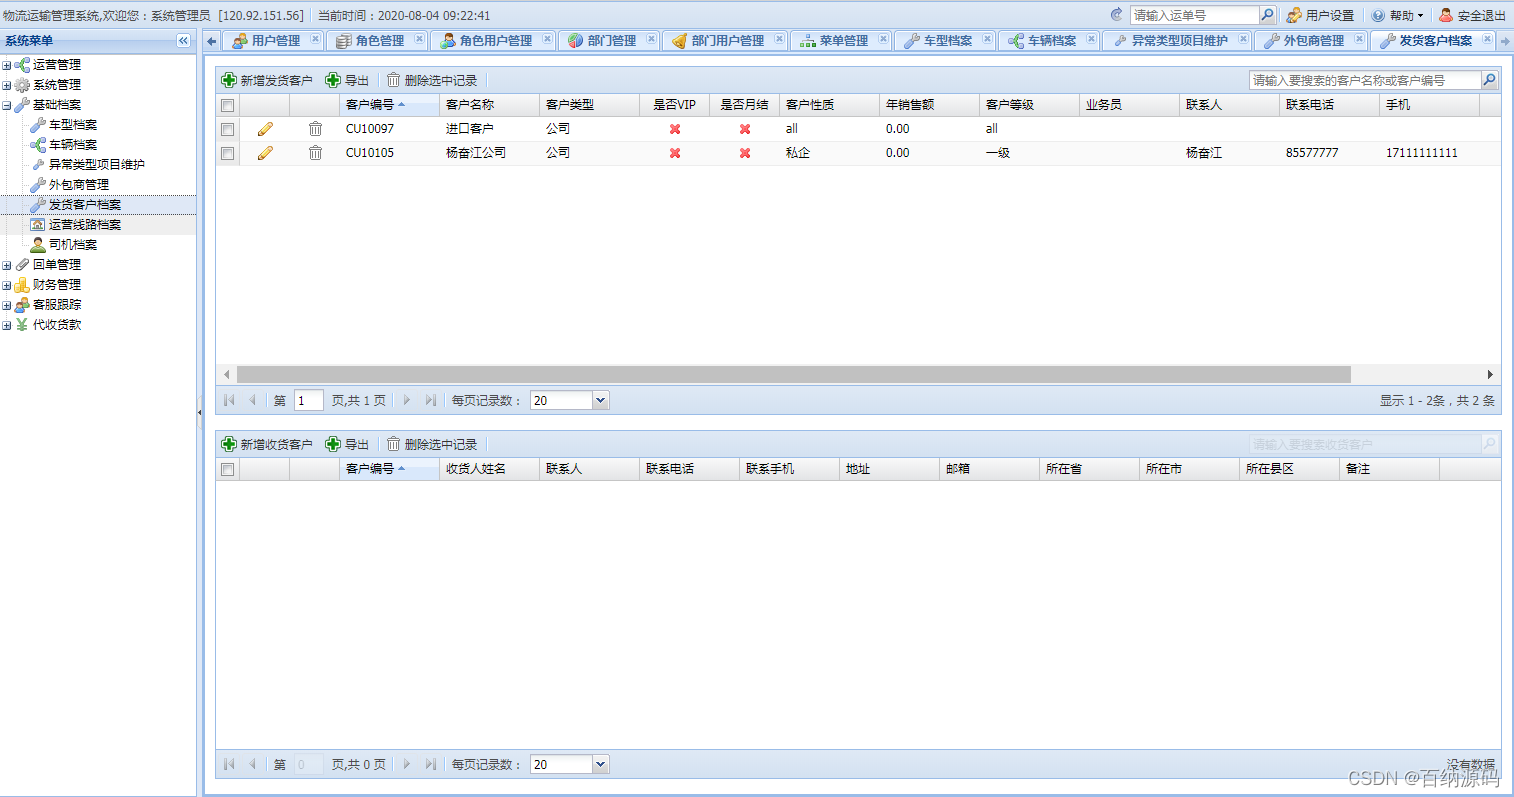Toggle select-all checkbox in shipper grid
Screen dimensions: 1514x797
click(227, 105)
